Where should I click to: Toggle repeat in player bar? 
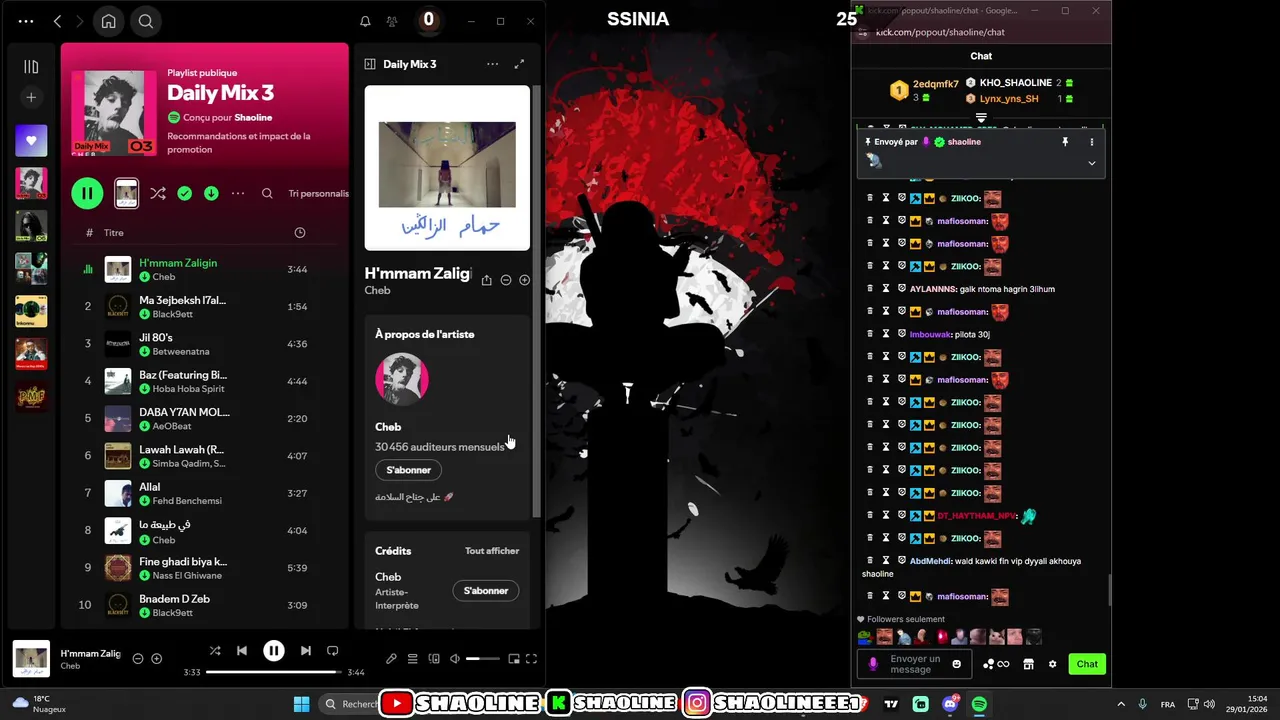click(333, 650)
